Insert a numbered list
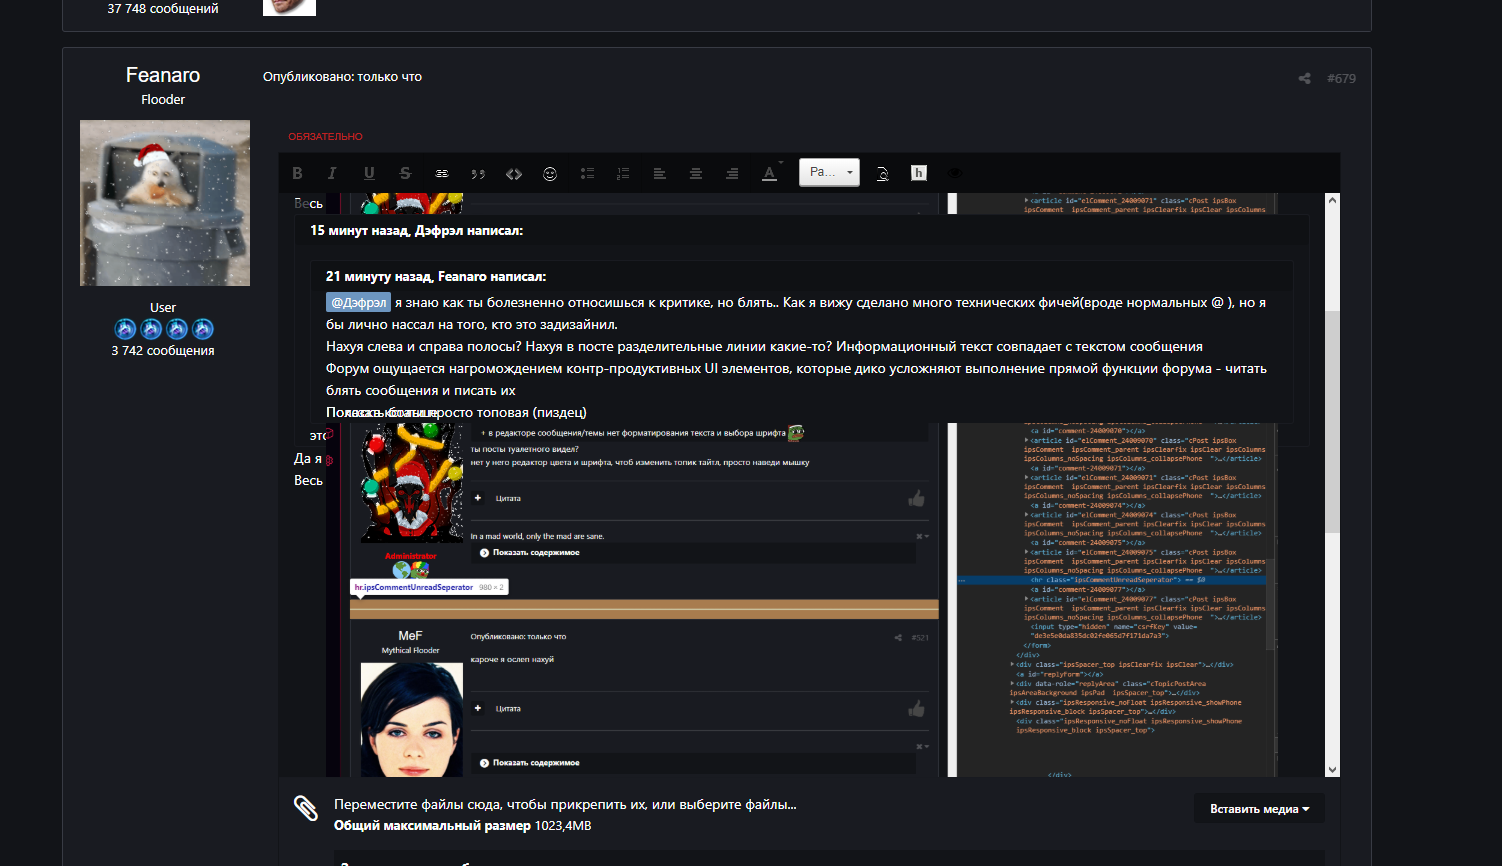The width and height of the screenshot is (1502, 866). pos(623,173)
